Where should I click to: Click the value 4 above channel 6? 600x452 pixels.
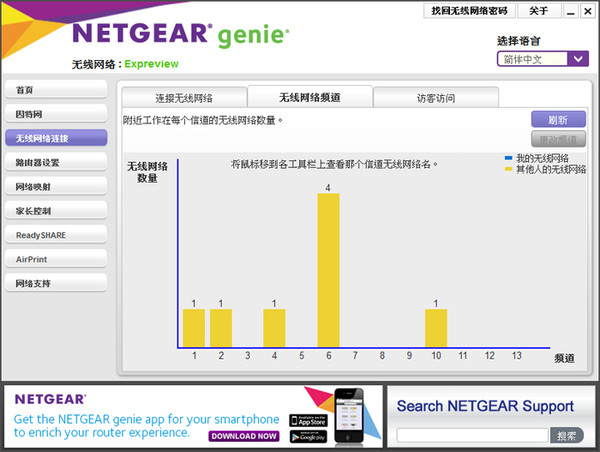click(328, 188)
